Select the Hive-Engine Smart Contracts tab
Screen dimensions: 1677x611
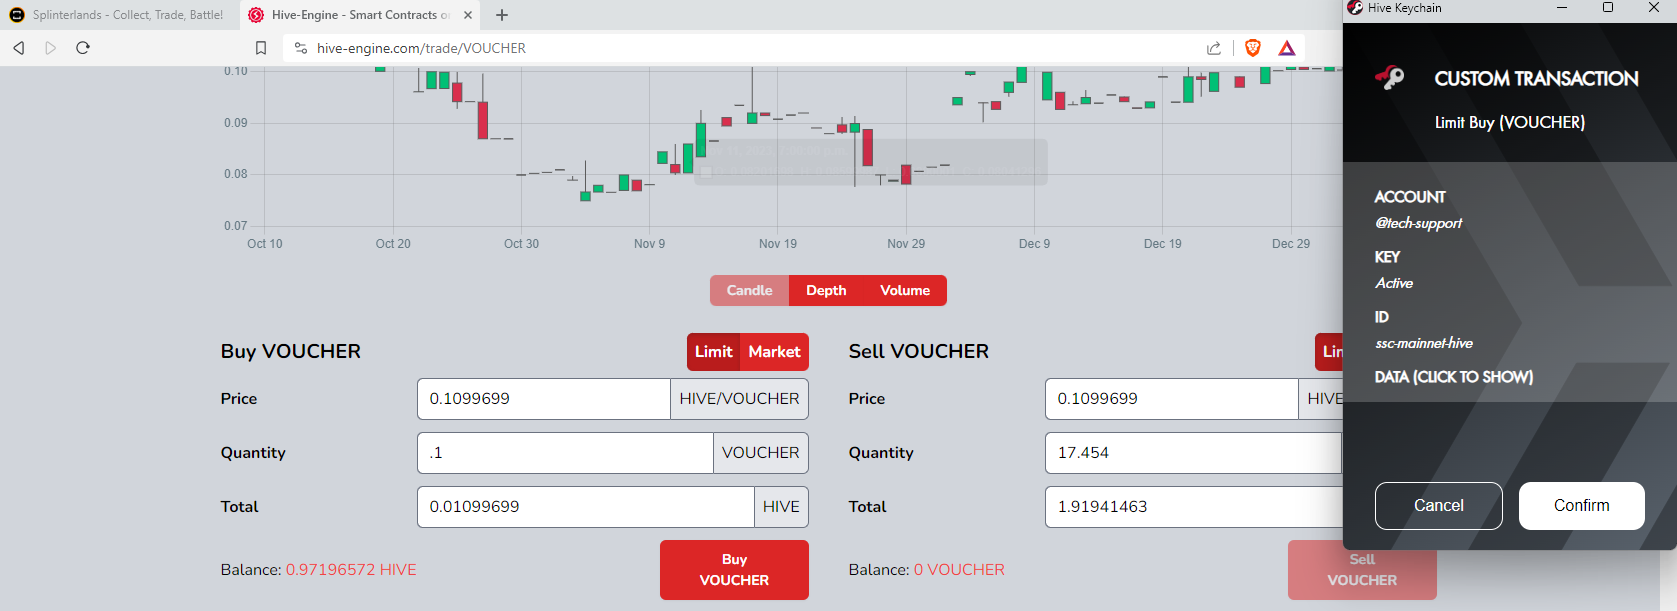(x=360, y=15)
